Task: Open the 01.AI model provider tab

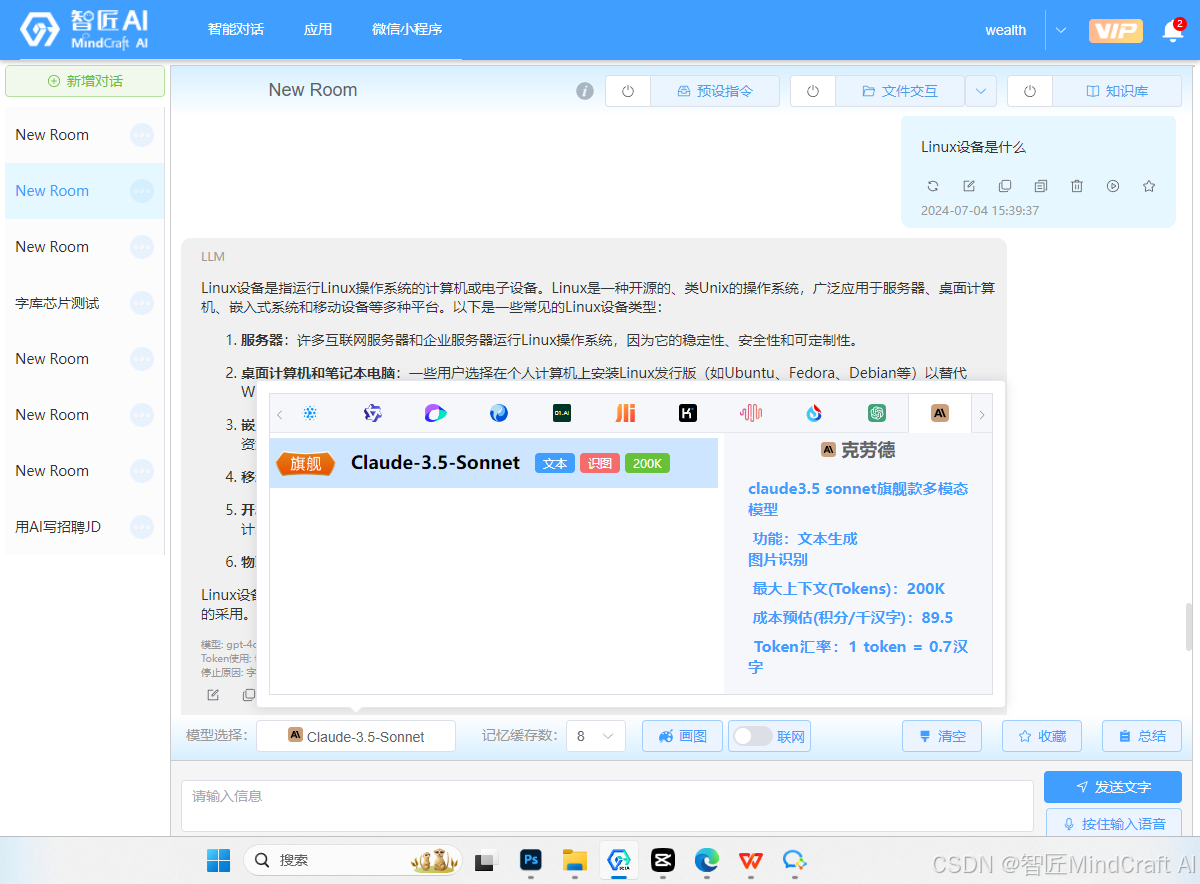Action: coord(562,413)
